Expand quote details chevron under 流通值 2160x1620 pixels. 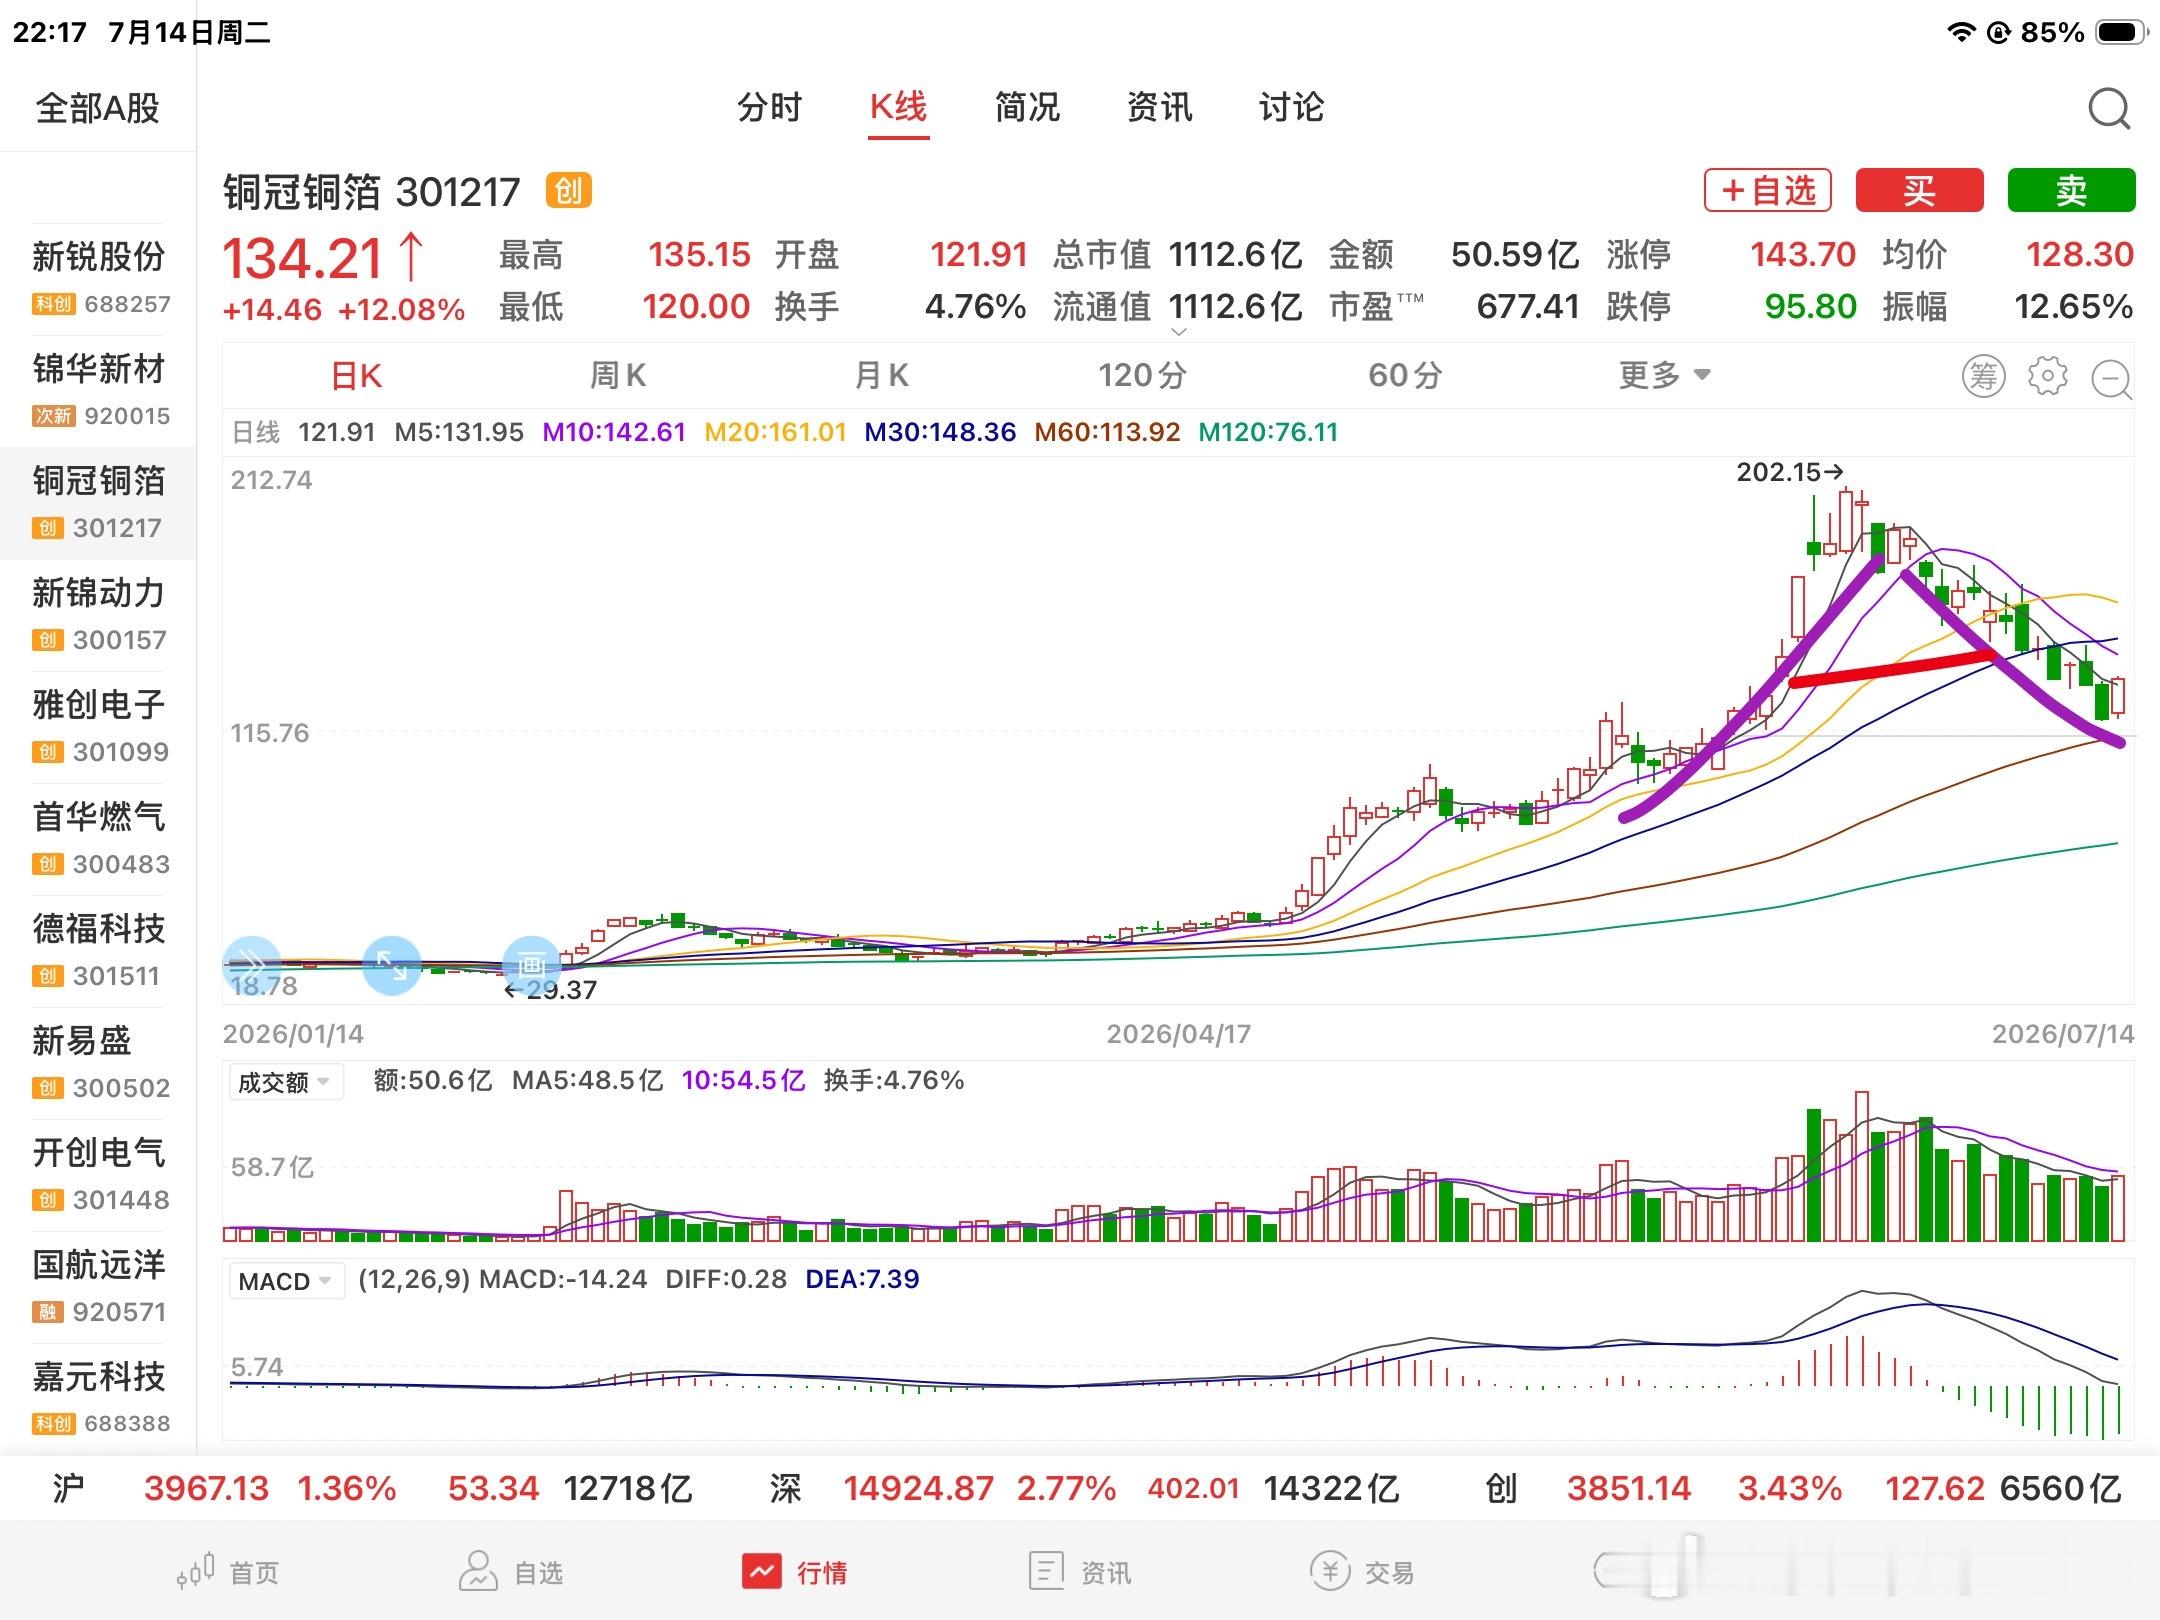[x=1178, y=332]
